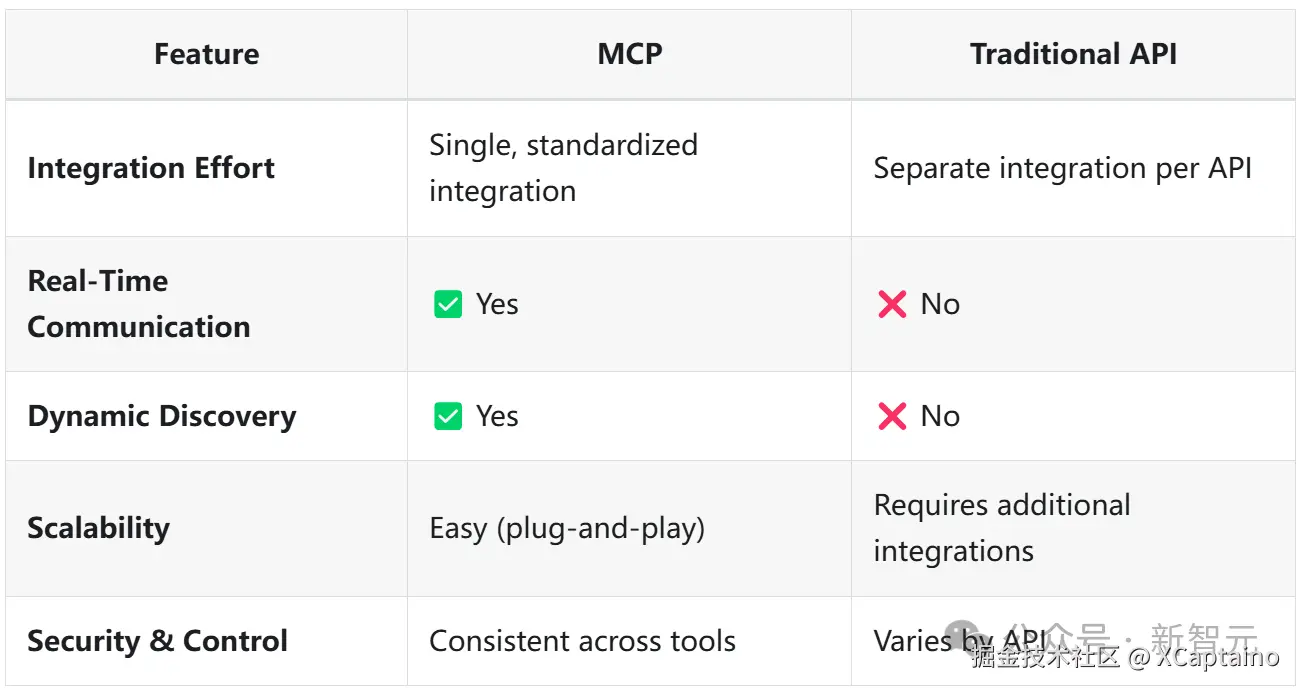Click the "Requires additional integrations" cell
Screen dimensions: 1300x692
coord(1001,528)
